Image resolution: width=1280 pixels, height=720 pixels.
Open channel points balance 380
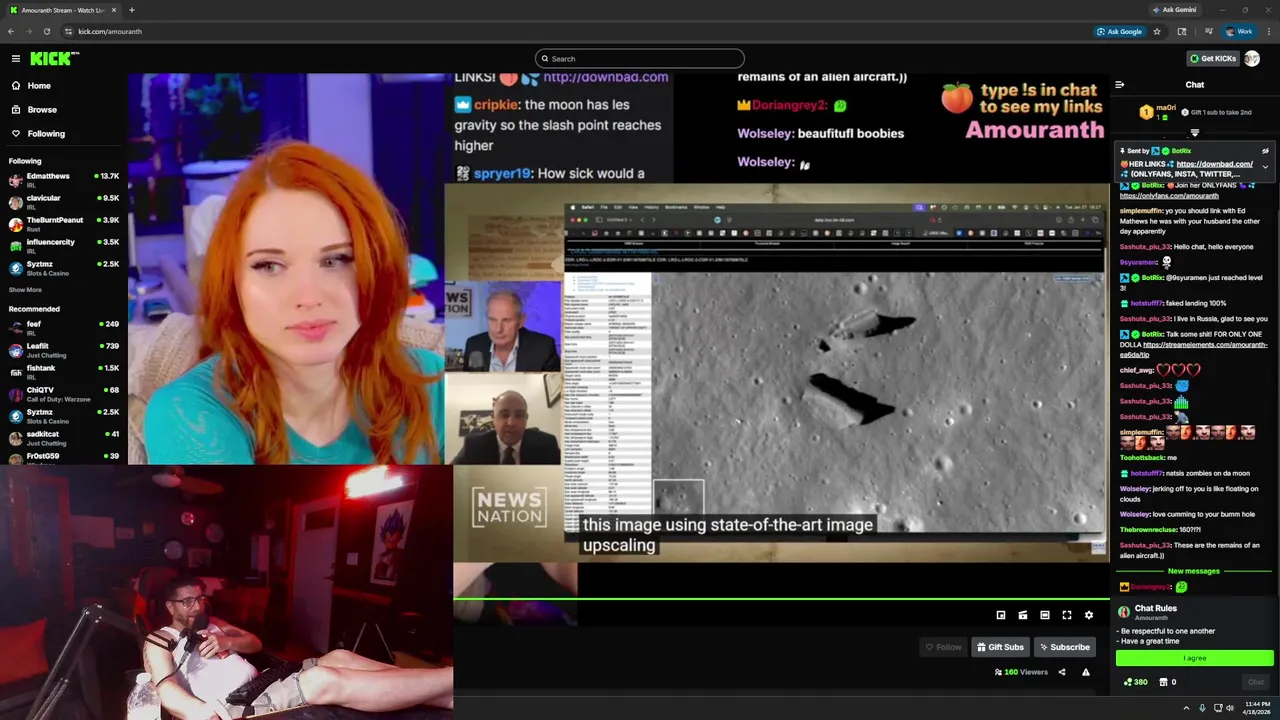tap(1135, 682)
